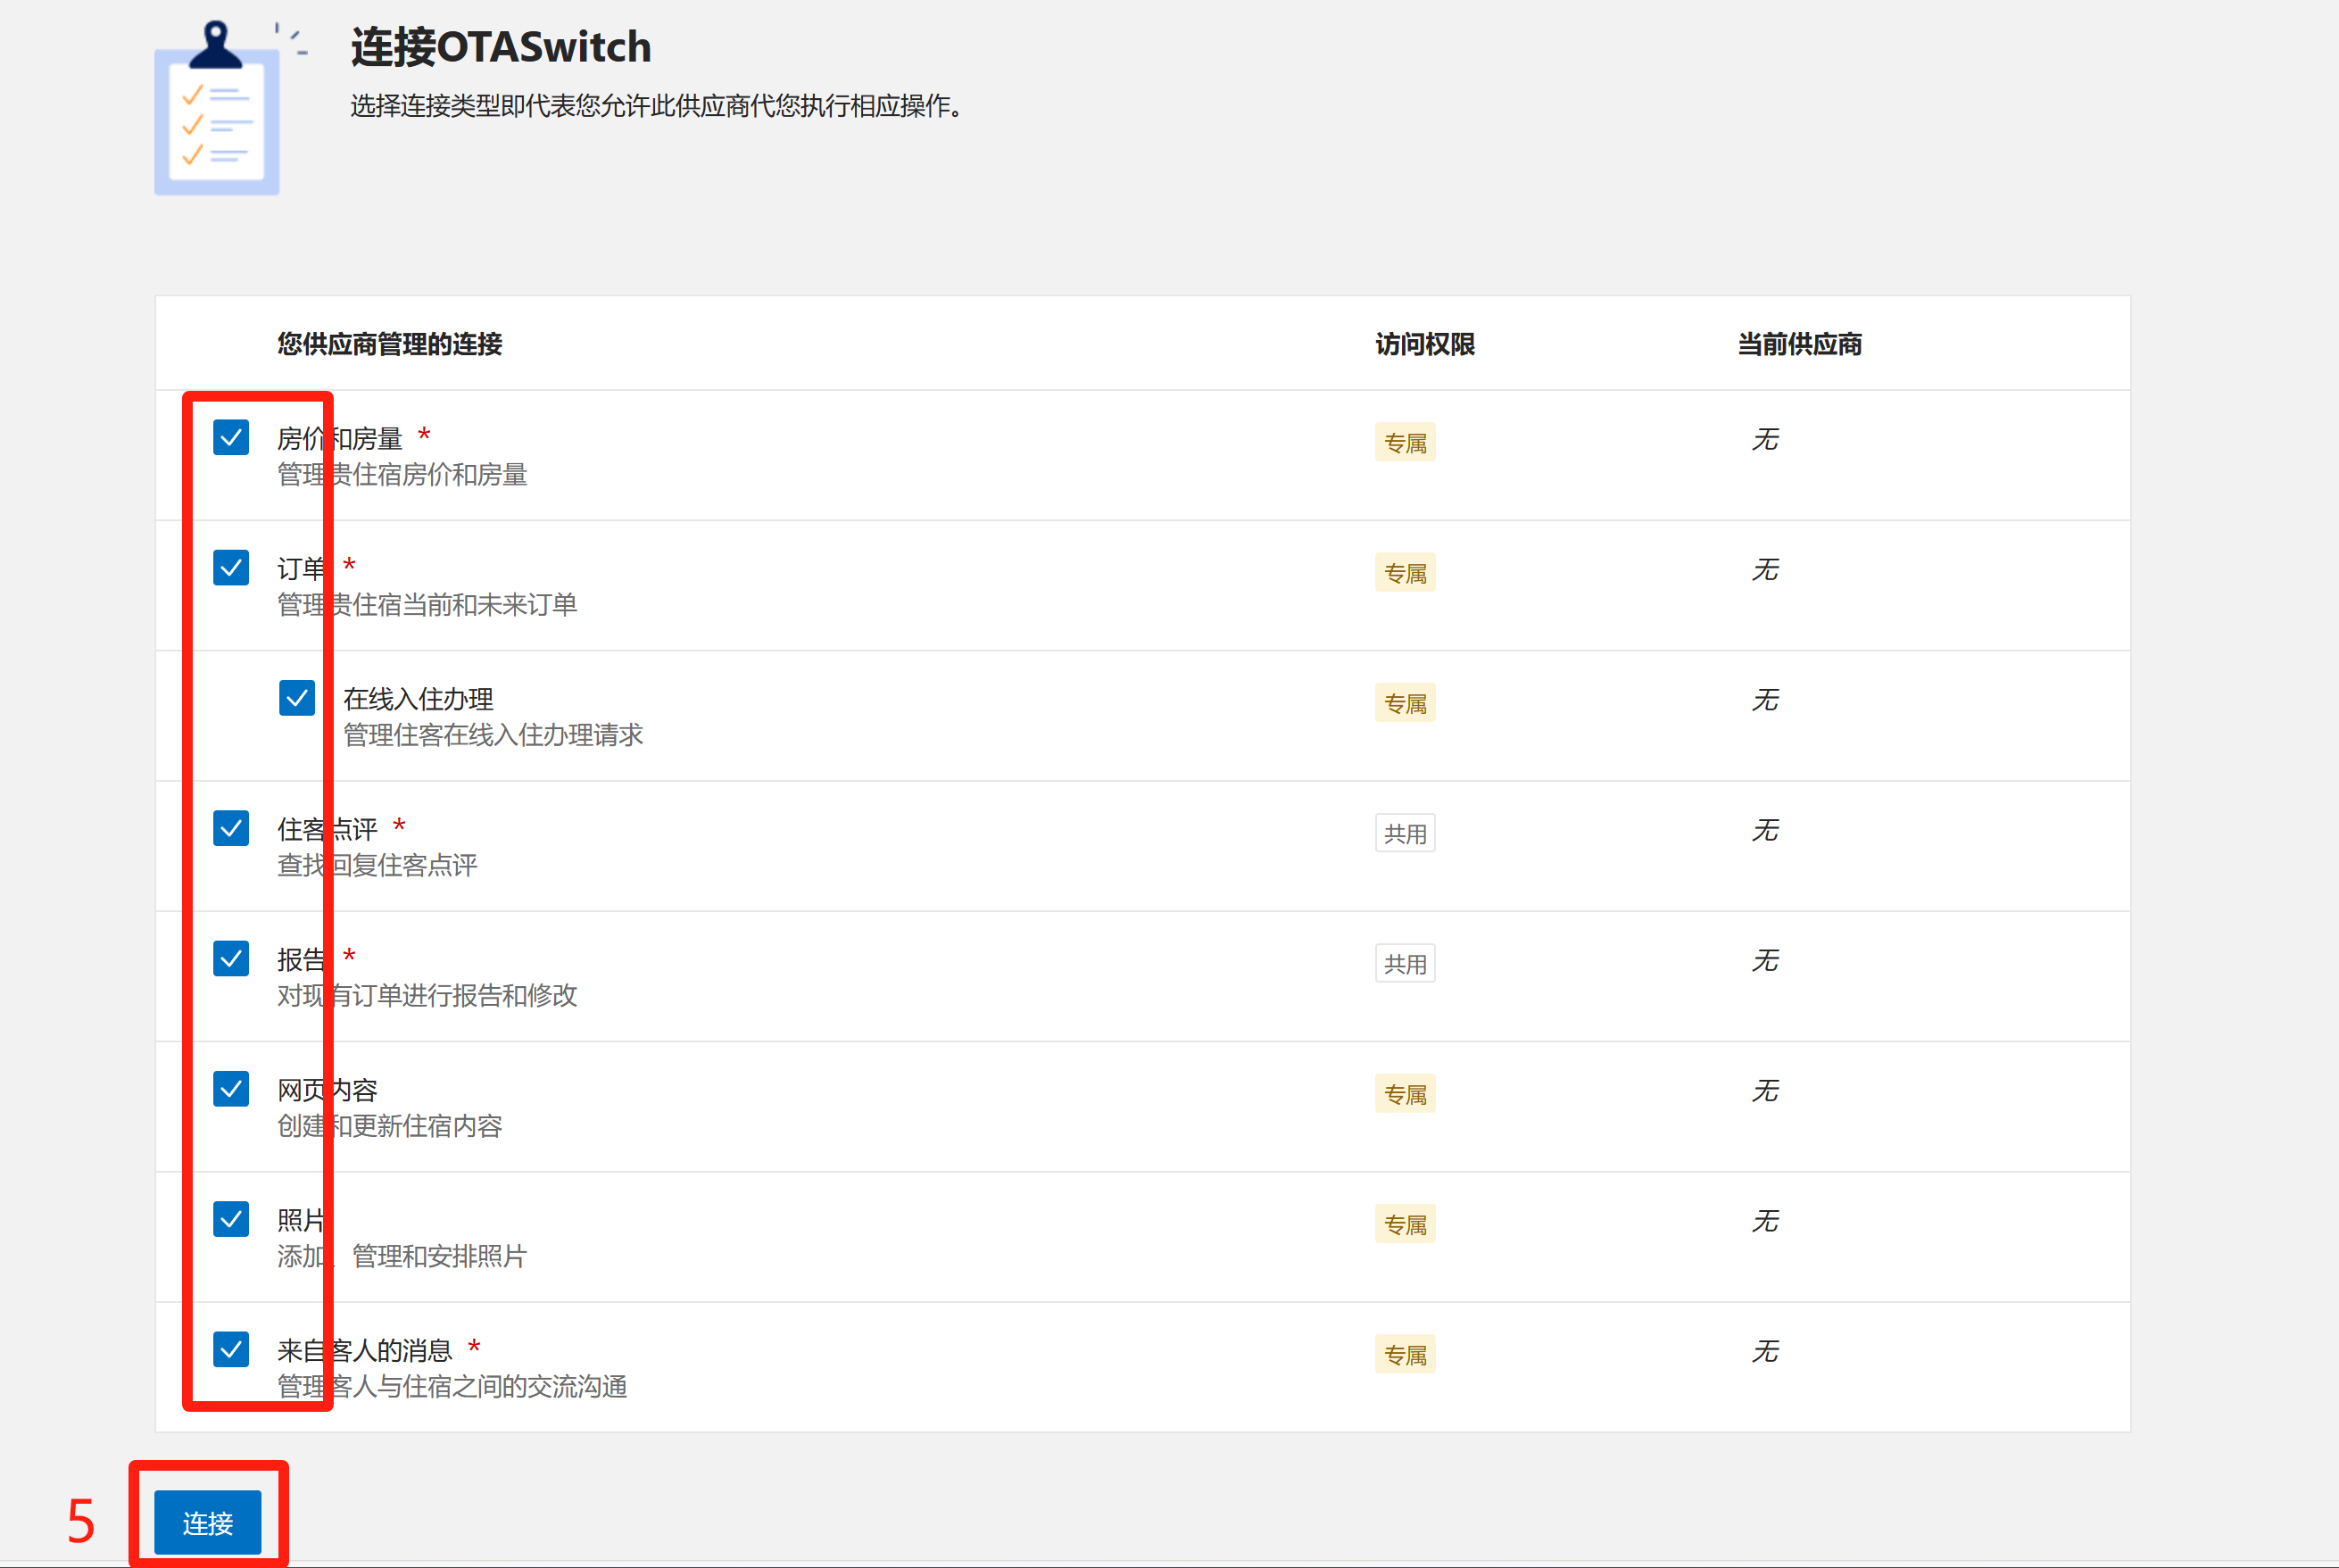Uncheck the 住客点评 checkbox

point(231,828)
